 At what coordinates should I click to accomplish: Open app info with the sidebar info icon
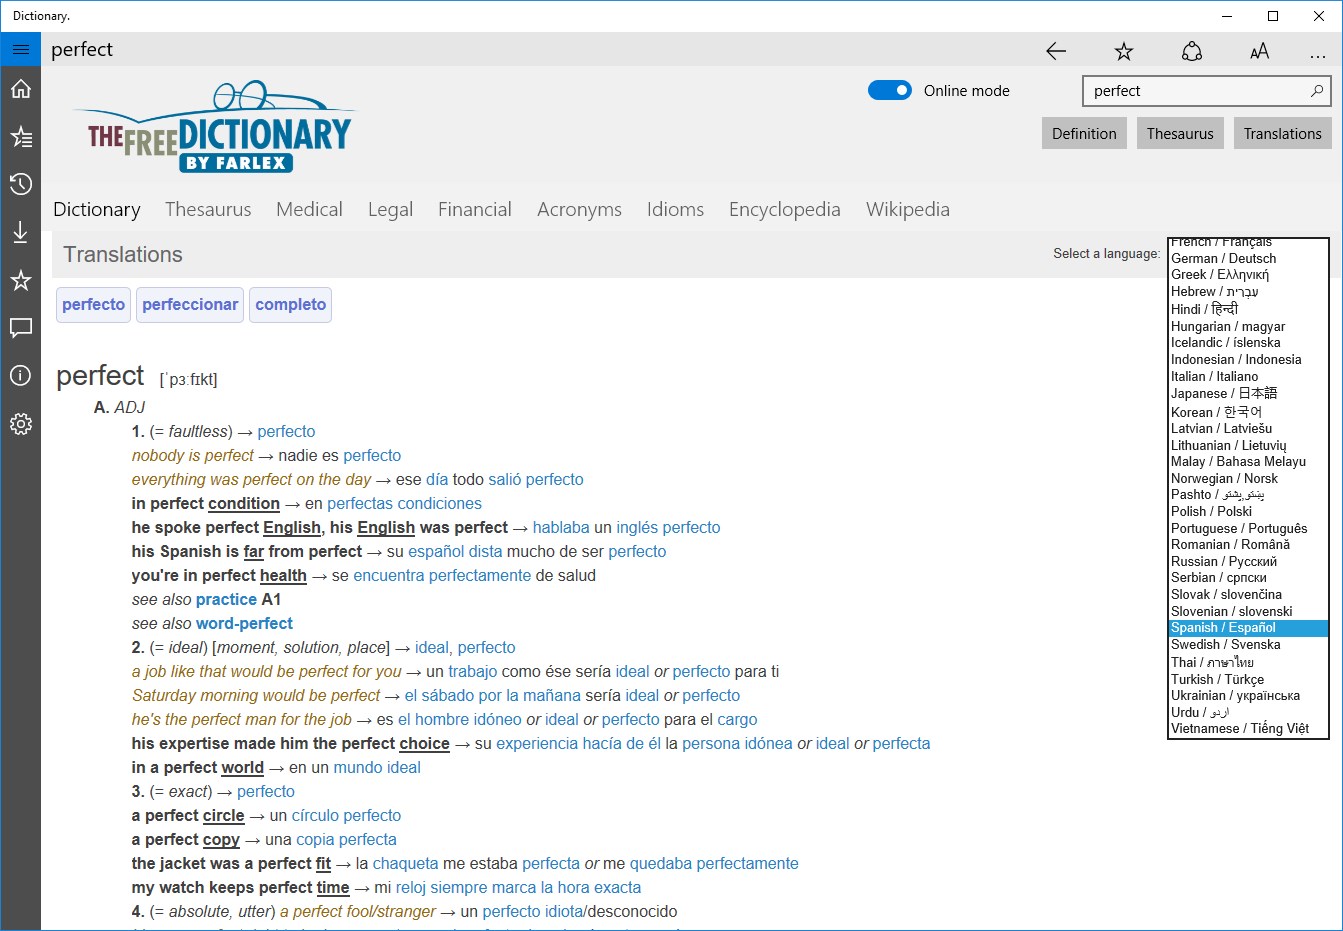20,376
